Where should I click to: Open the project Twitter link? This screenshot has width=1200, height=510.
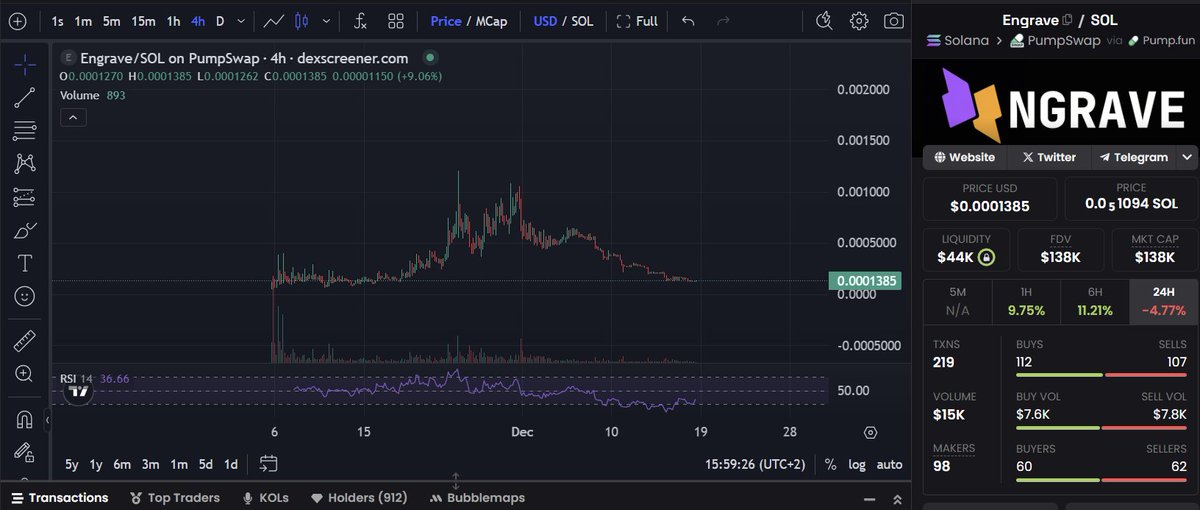(1047, 157)
